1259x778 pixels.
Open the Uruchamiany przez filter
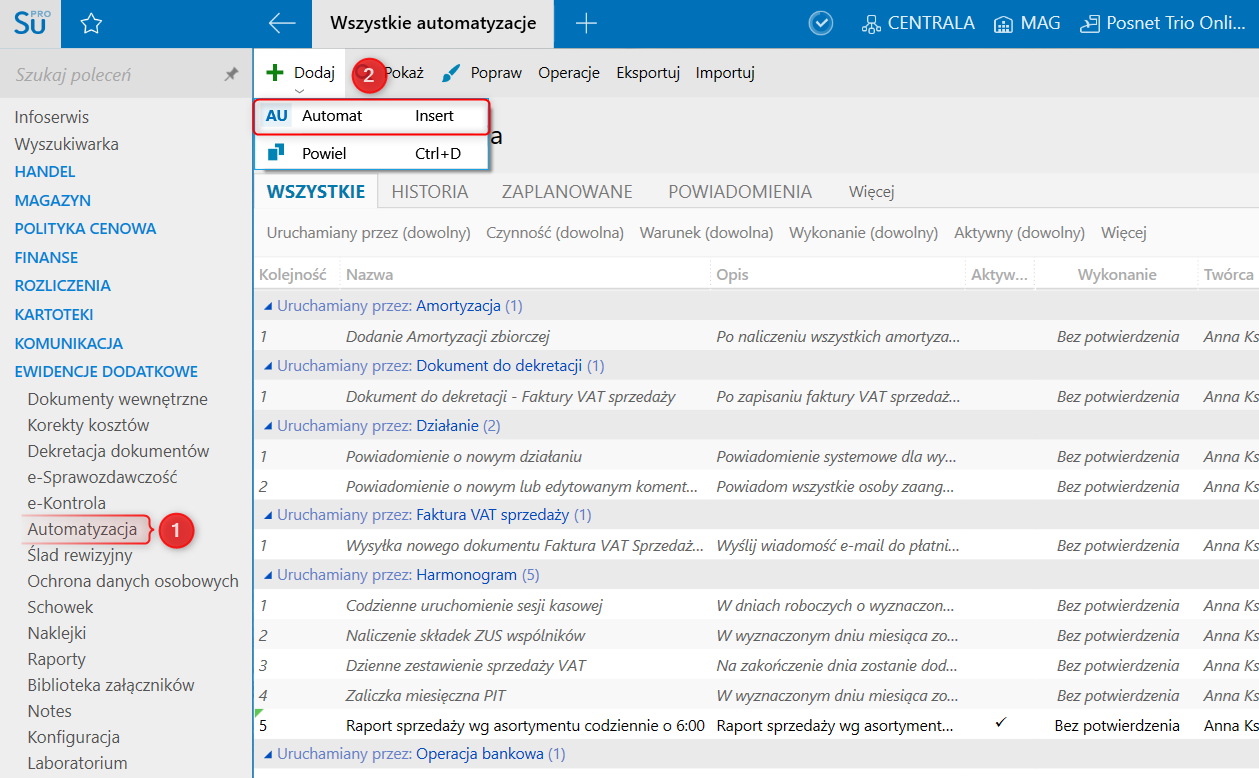tap(368, 233)
